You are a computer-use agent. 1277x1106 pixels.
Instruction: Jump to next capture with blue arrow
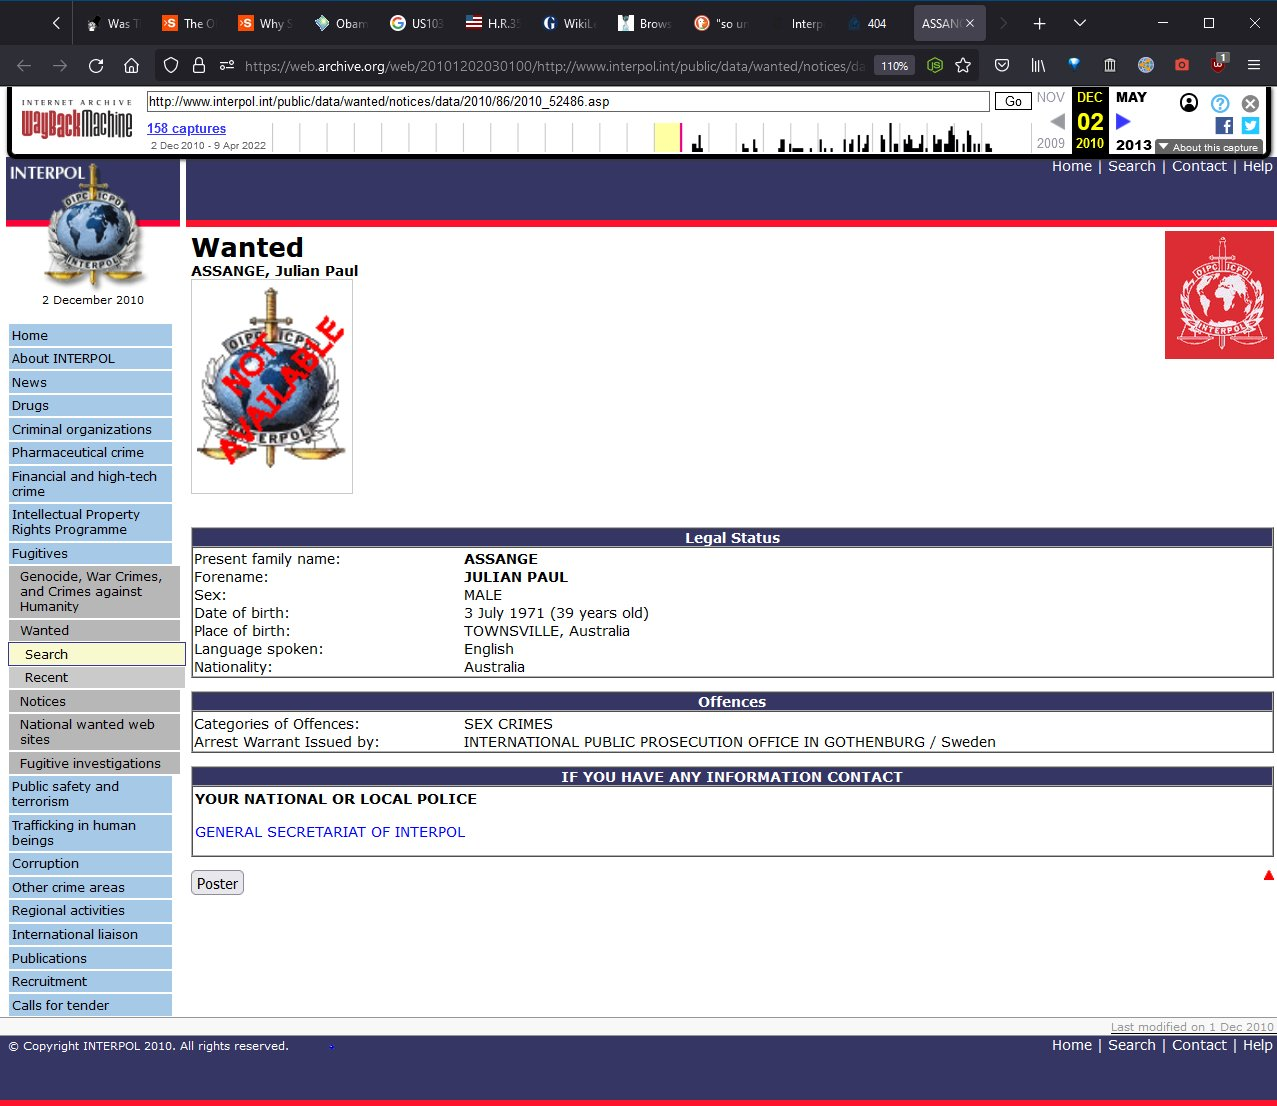pyautogui.click(x=1123, y=121)
